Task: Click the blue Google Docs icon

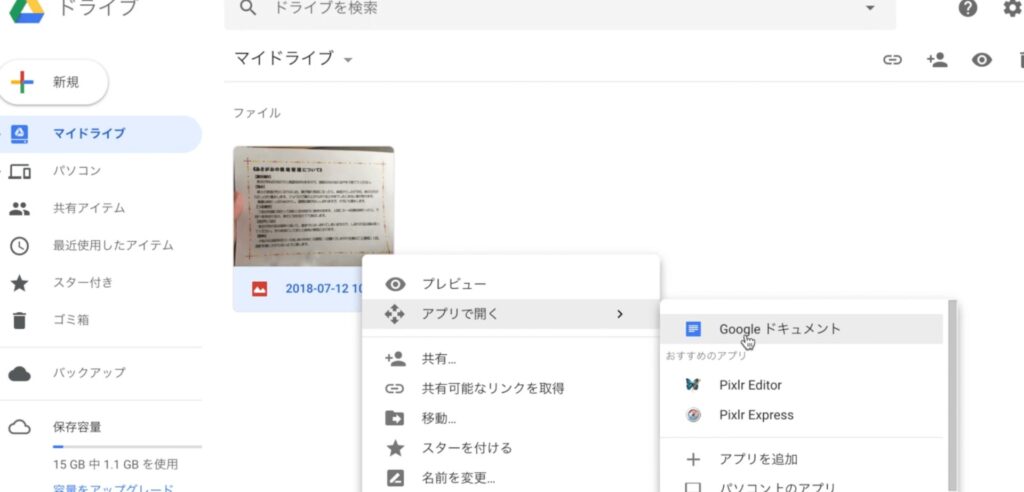Action: [694, 329]
